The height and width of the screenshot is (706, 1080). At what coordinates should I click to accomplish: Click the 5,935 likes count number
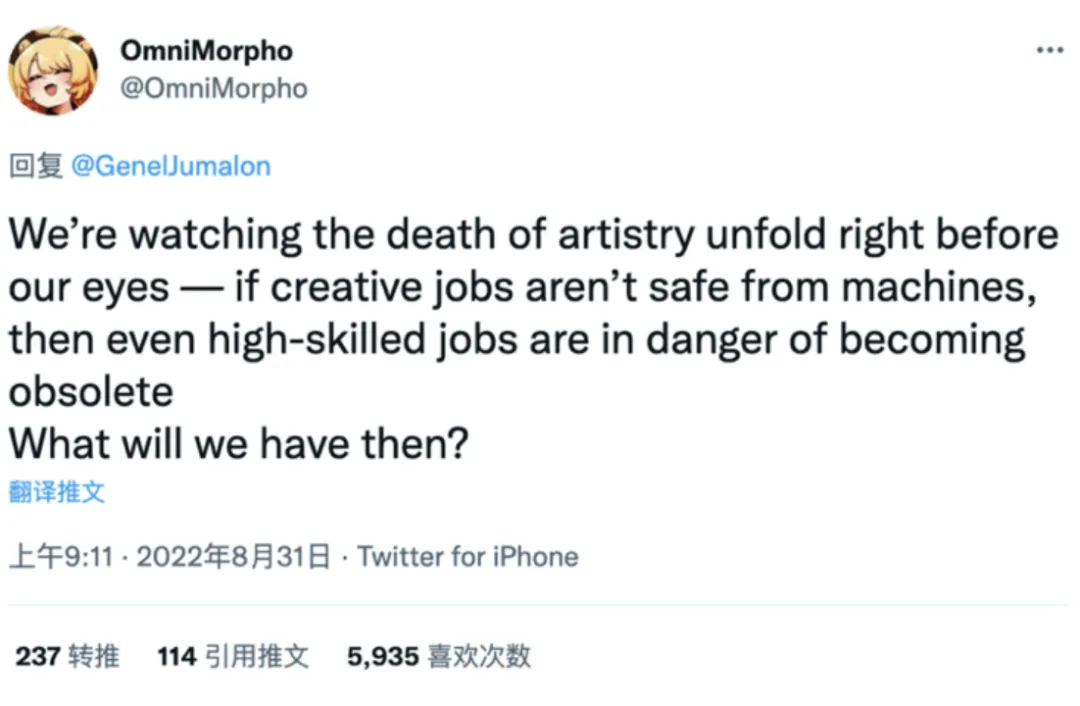(382, 656)
